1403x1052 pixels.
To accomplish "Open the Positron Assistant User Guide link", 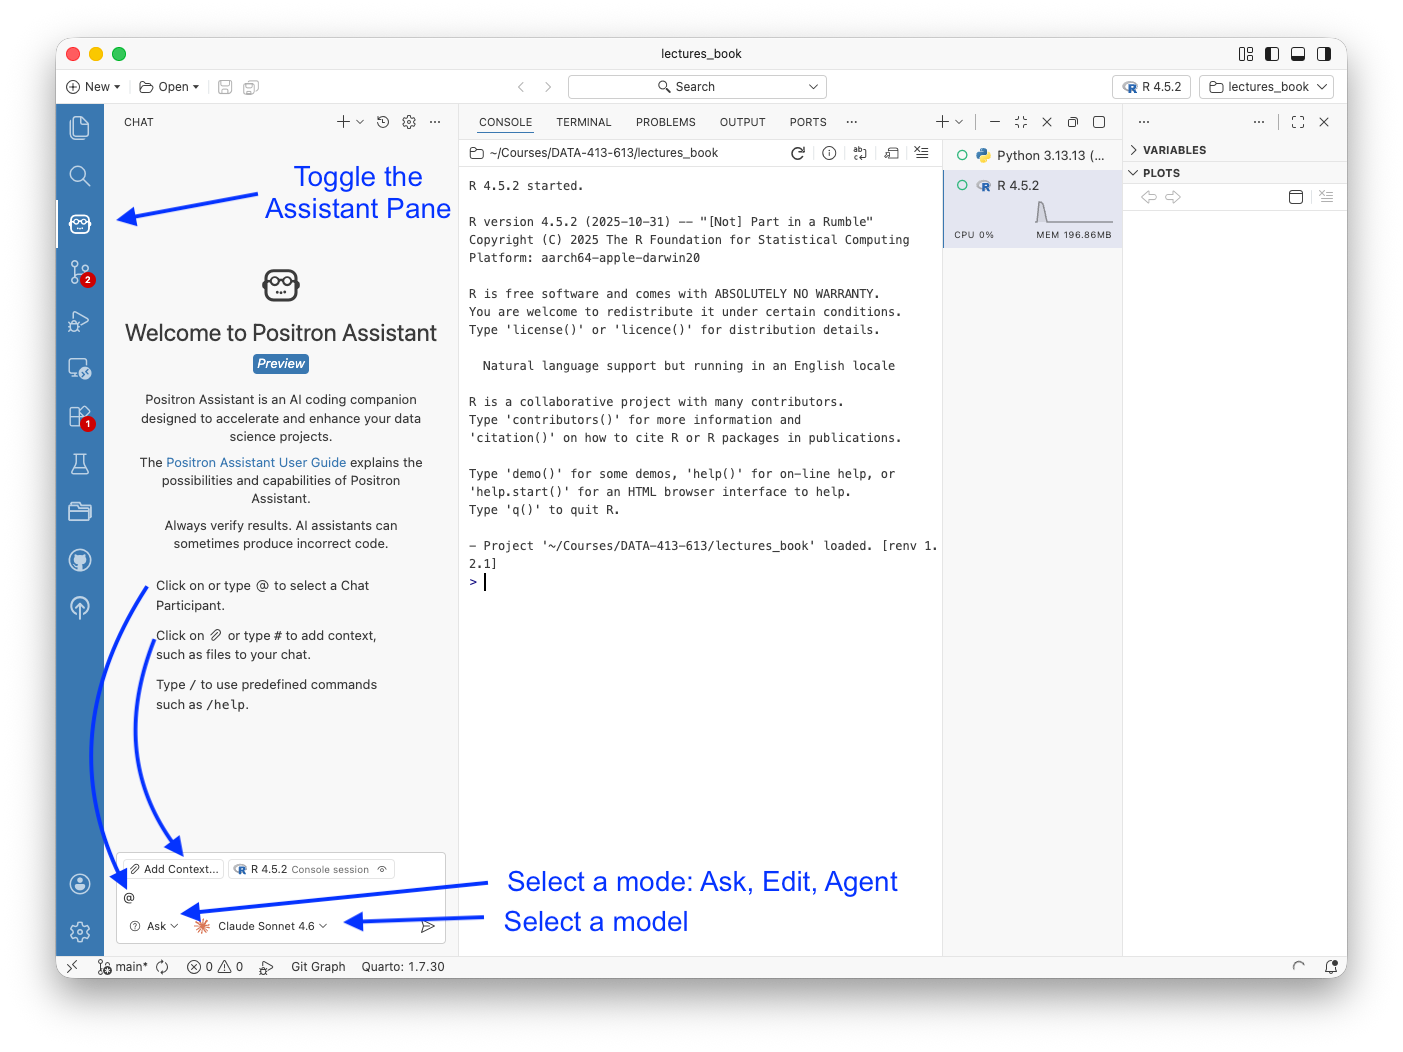I will click(x=256, y=462).
